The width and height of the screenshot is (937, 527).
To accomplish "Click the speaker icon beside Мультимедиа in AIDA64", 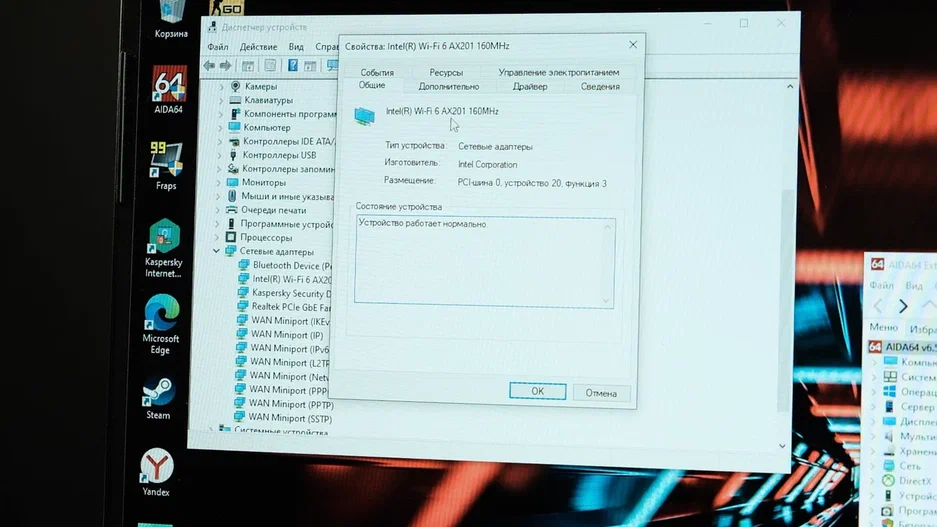I will [x=889, y=436].
